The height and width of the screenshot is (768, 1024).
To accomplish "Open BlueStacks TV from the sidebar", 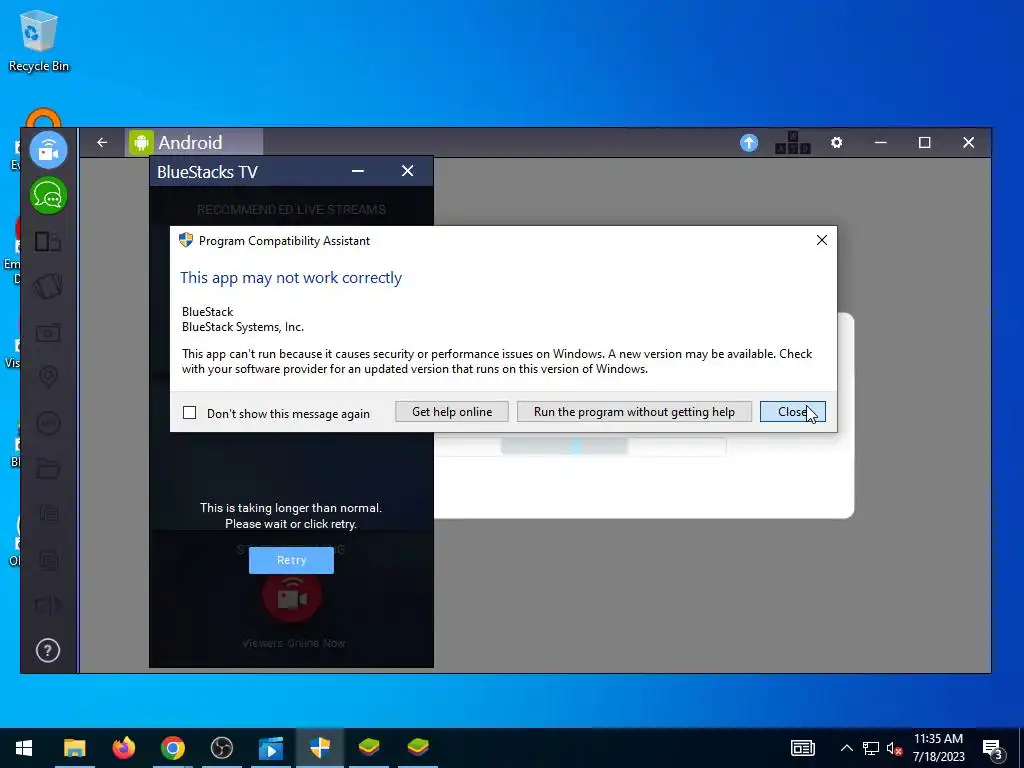I will click(x=48, y=150).
